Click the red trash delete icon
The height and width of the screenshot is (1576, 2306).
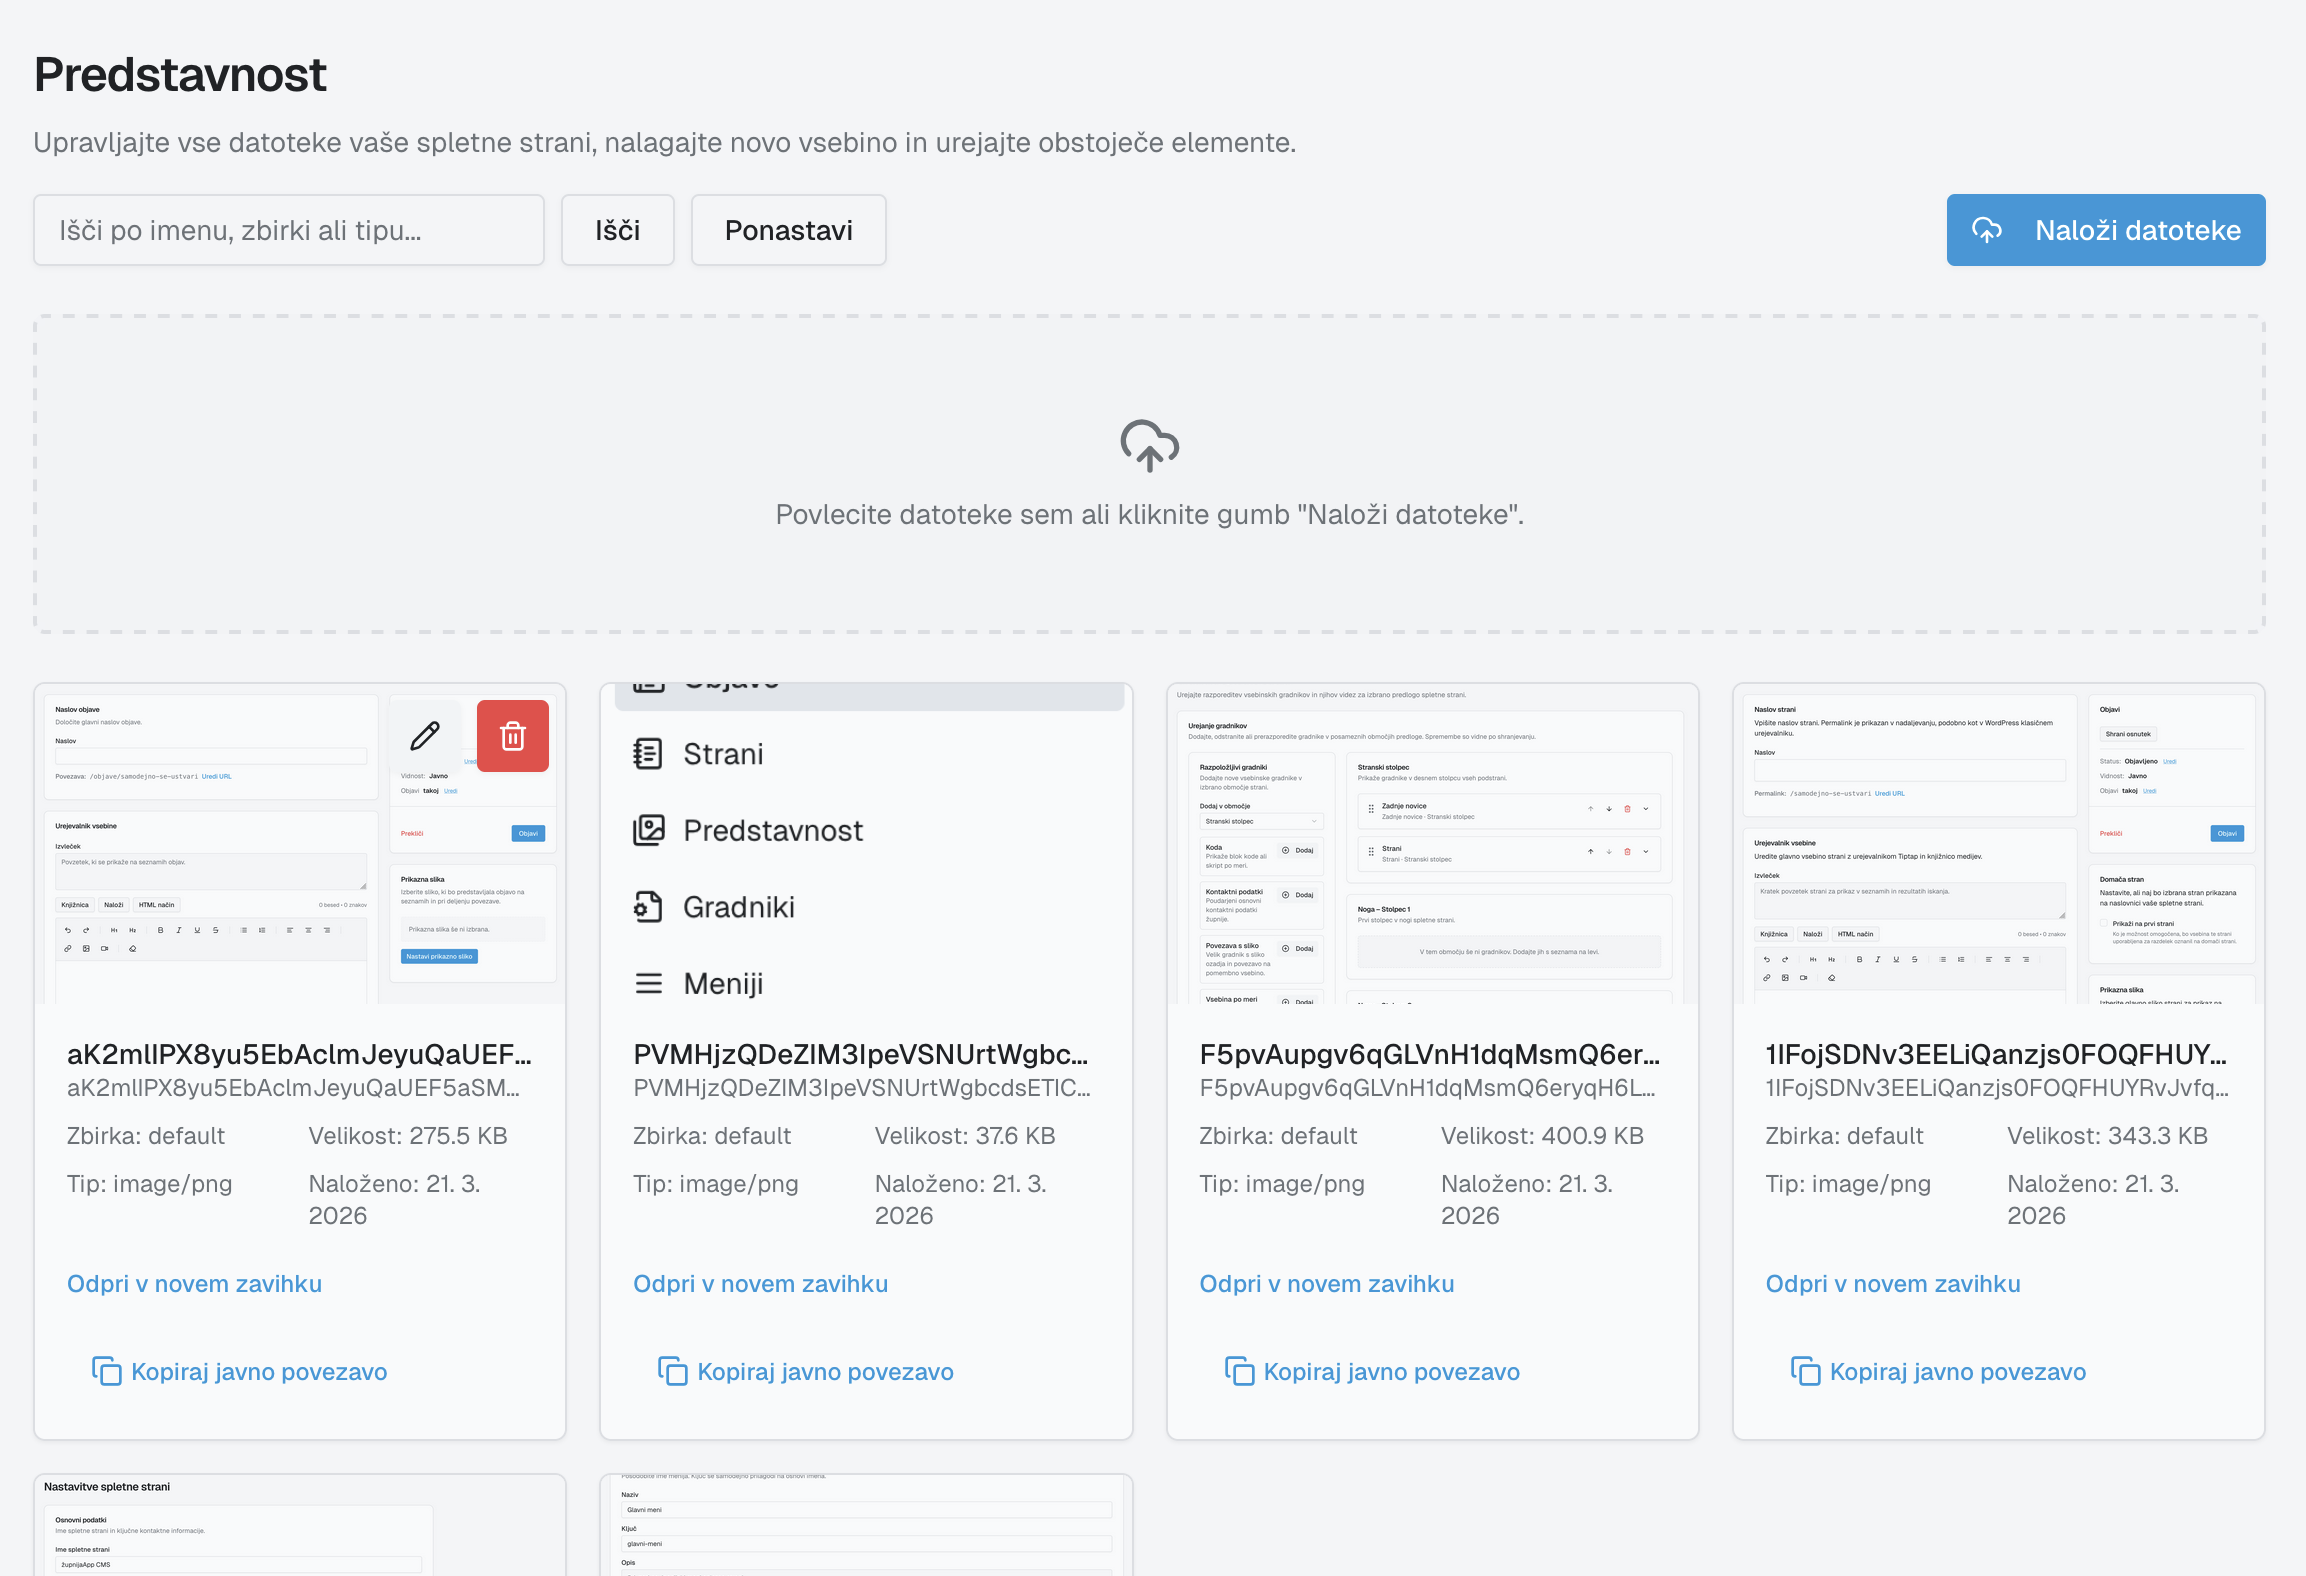click(x=513, y=736)
